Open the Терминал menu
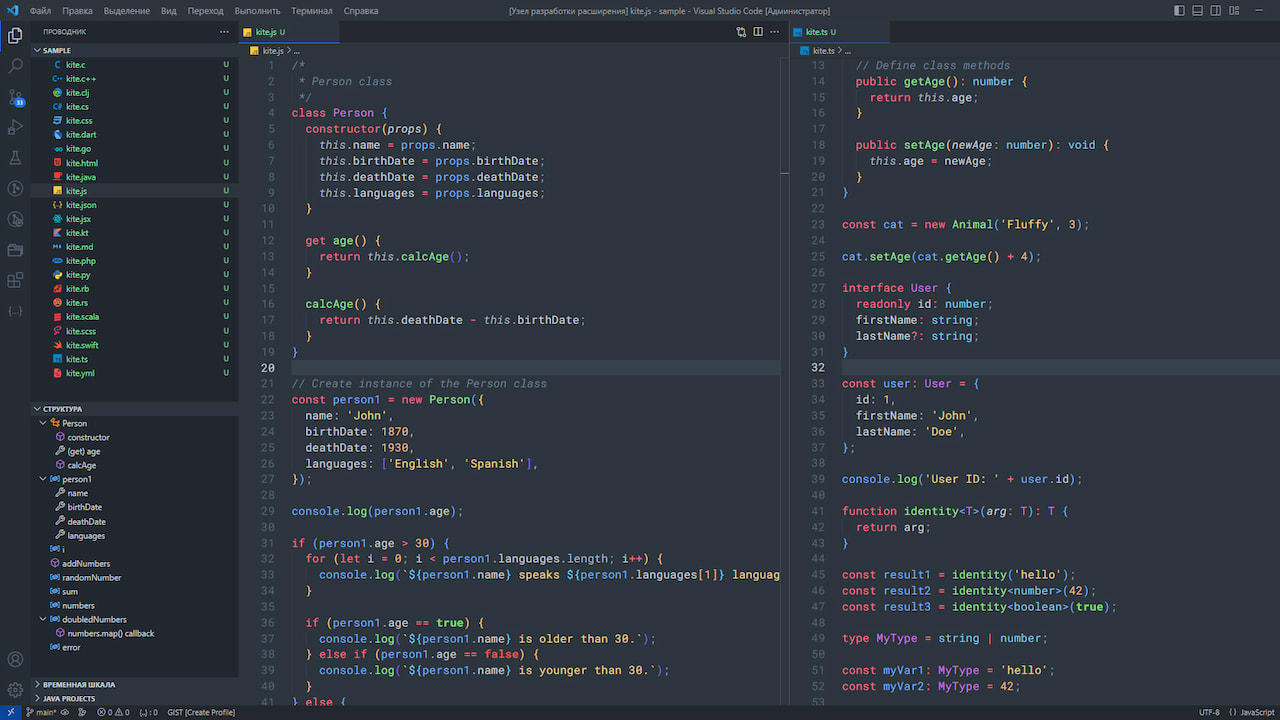The image size is (1280, 720). [x=312, y=11]
